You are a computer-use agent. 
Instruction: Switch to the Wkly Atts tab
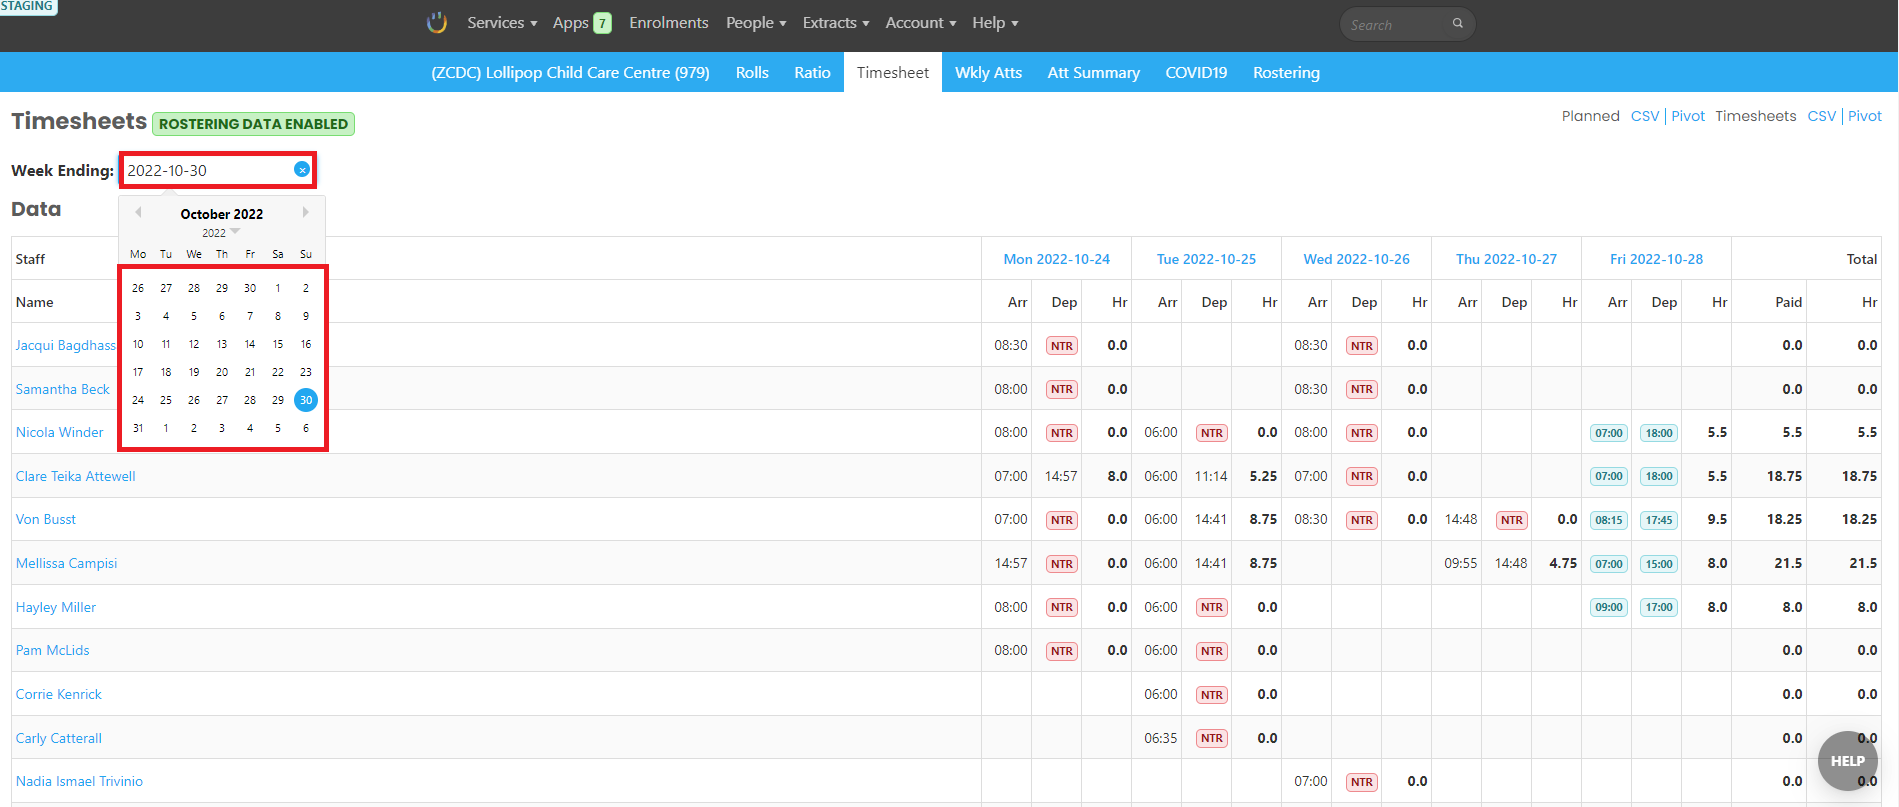pyautogui.click(x=988, y=72)
